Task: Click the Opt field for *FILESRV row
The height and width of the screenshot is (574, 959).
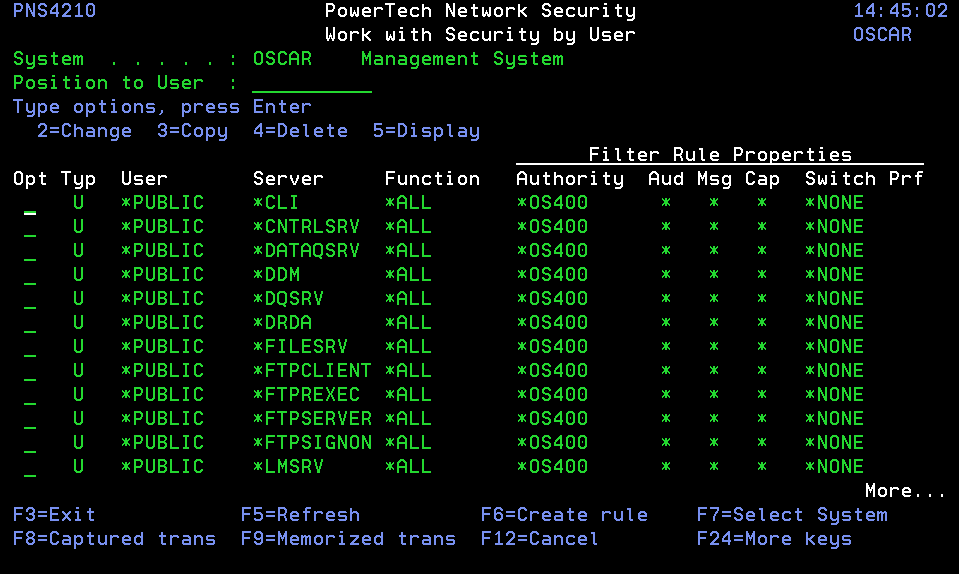Action: pyautogui.click(x=30, y=348)
